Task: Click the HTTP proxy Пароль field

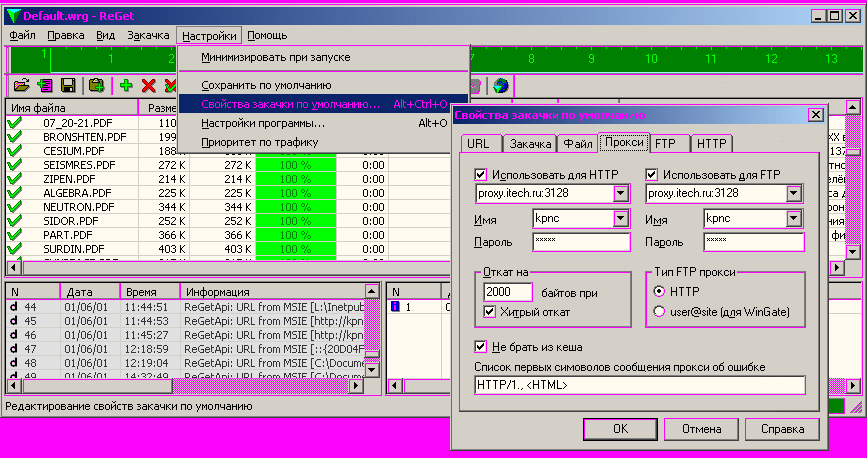Action: pyautogui.click(x=581, y=242)
